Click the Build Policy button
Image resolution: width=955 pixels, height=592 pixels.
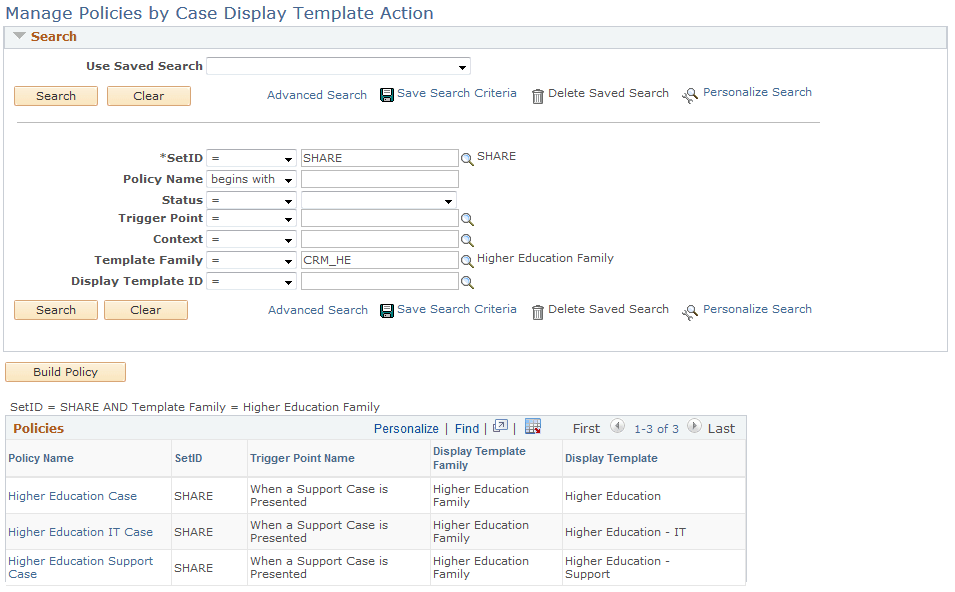pyautogui.click(x=65, y=371)
